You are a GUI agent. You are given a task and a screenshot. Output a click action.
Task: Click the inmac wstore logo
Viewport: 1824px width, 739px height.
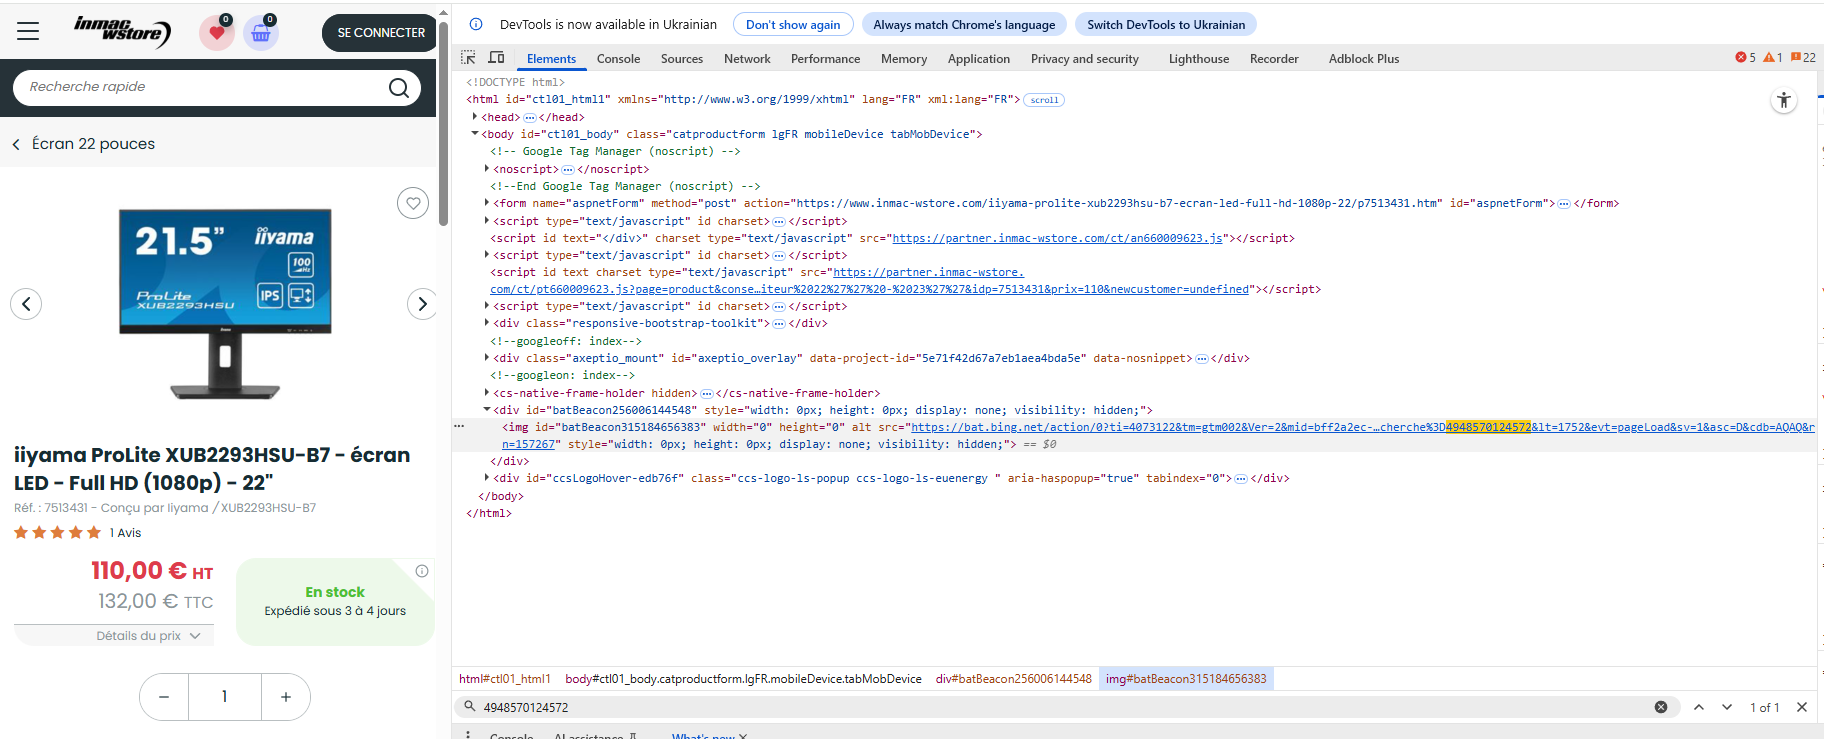[x=122, y=31]
